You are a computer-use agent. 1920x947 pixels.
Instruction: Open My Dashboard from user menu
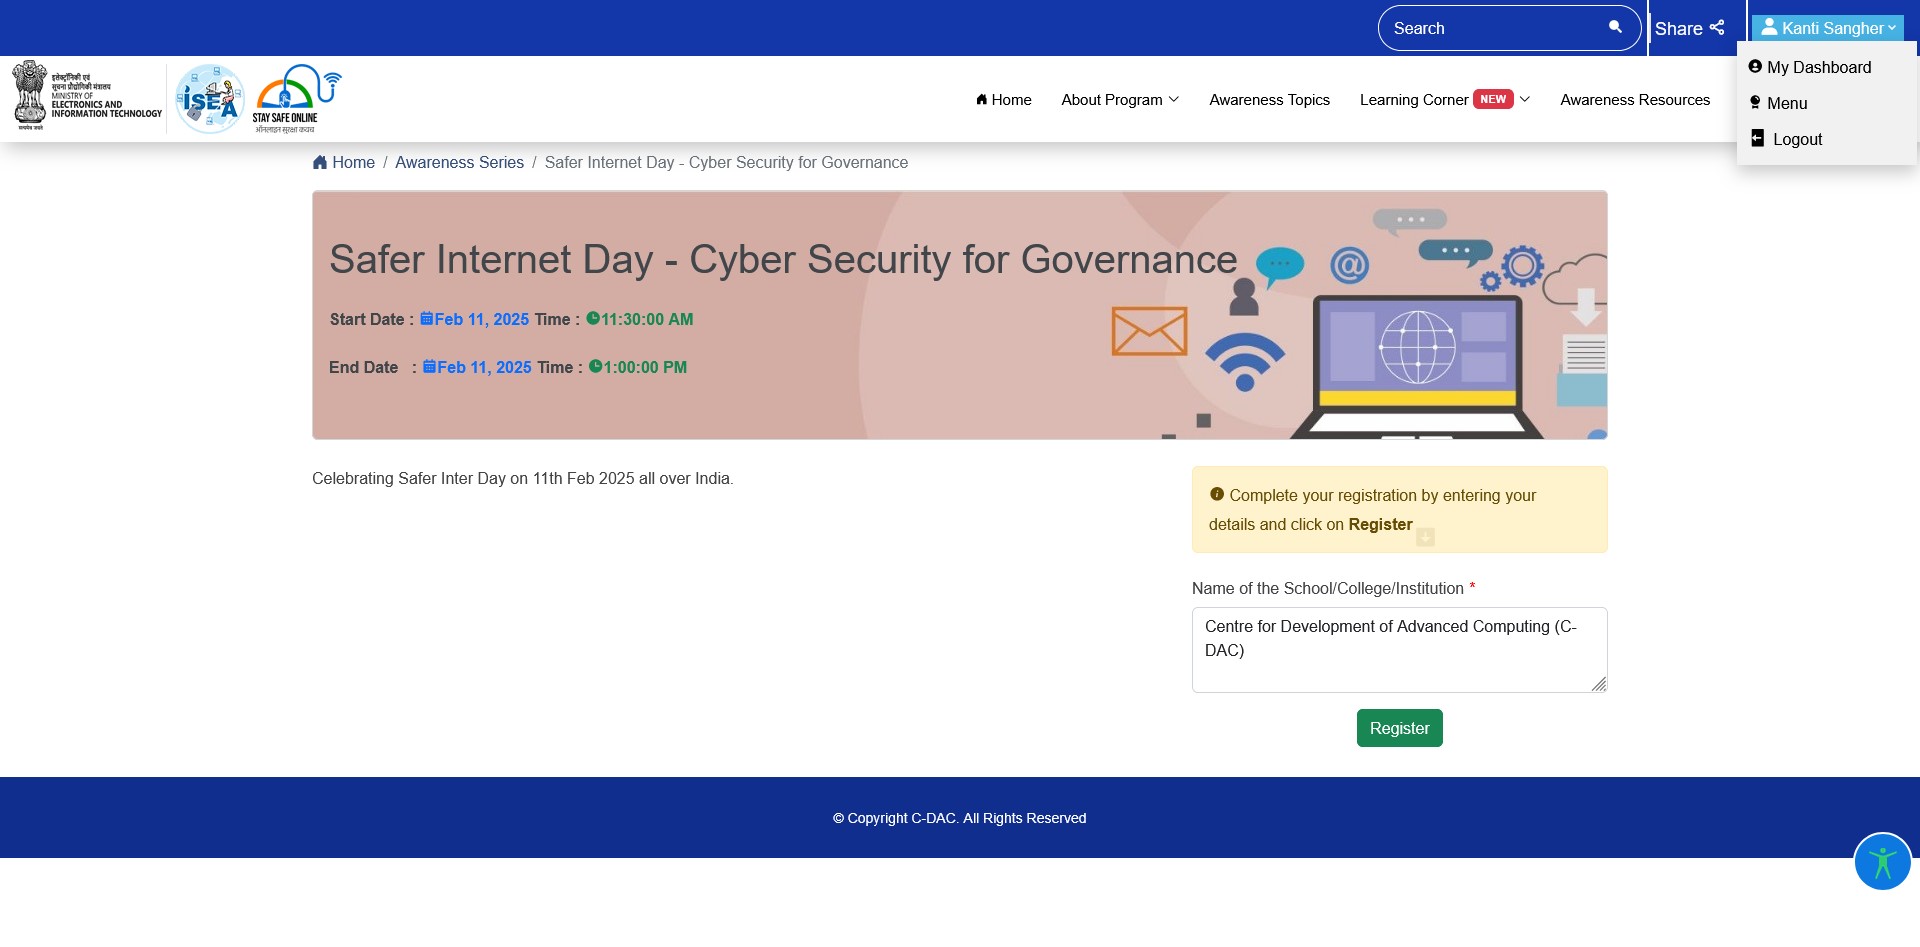point(1818,67)
